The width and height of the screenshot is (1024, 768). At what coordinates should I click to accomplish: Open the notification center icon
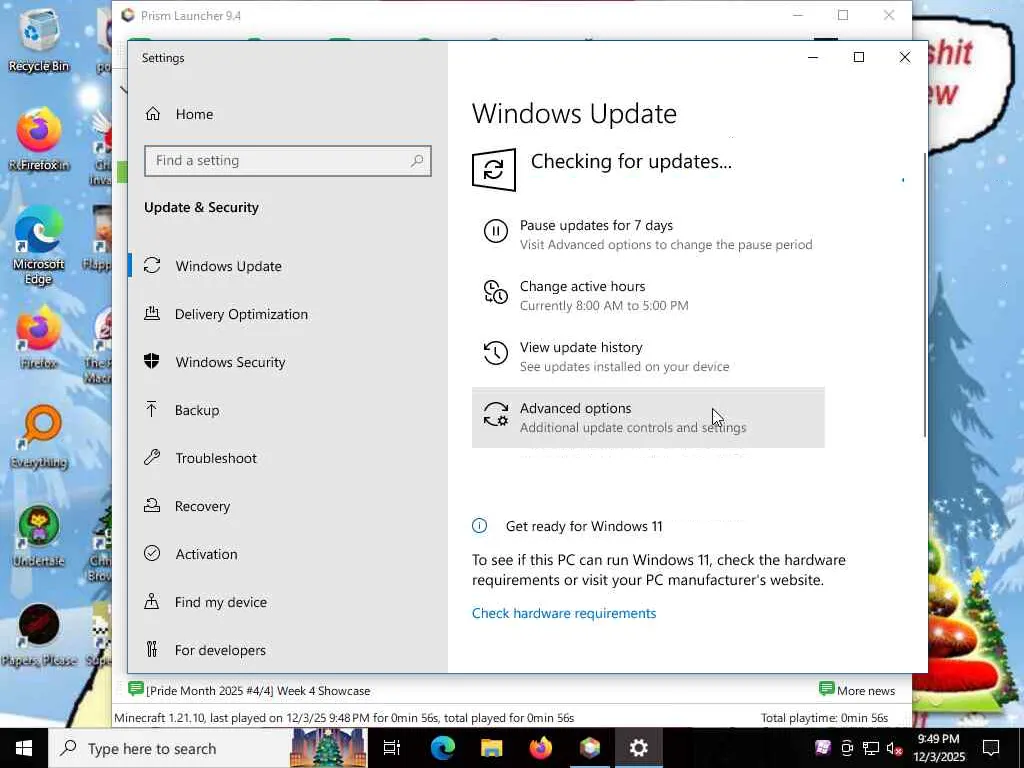coord(991,748)
